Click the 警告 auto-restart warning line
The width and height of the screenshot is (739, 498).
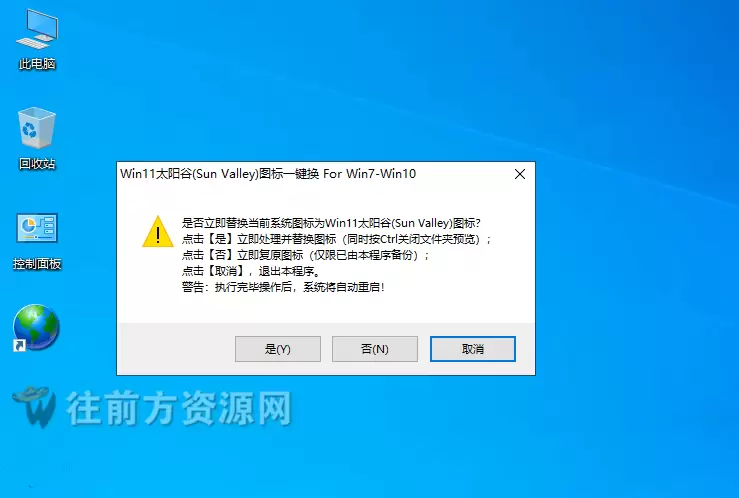tap(283, 287)
